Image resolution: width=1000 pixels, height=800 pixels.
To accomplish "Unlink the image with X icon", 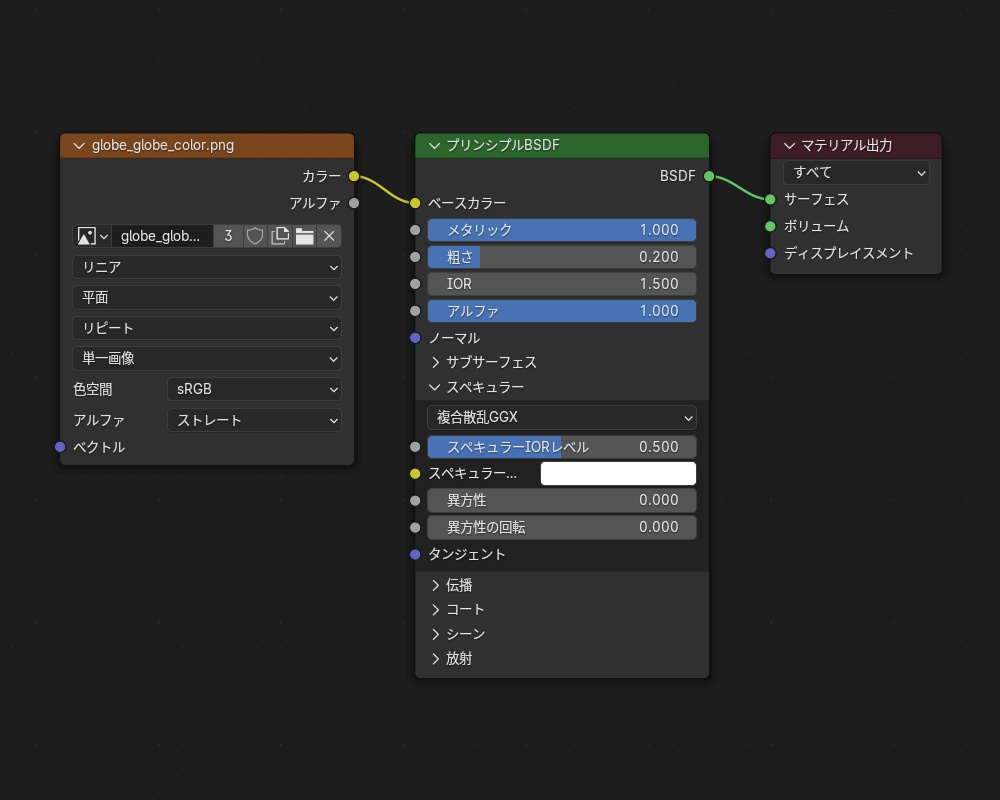I will coord(329,236).
